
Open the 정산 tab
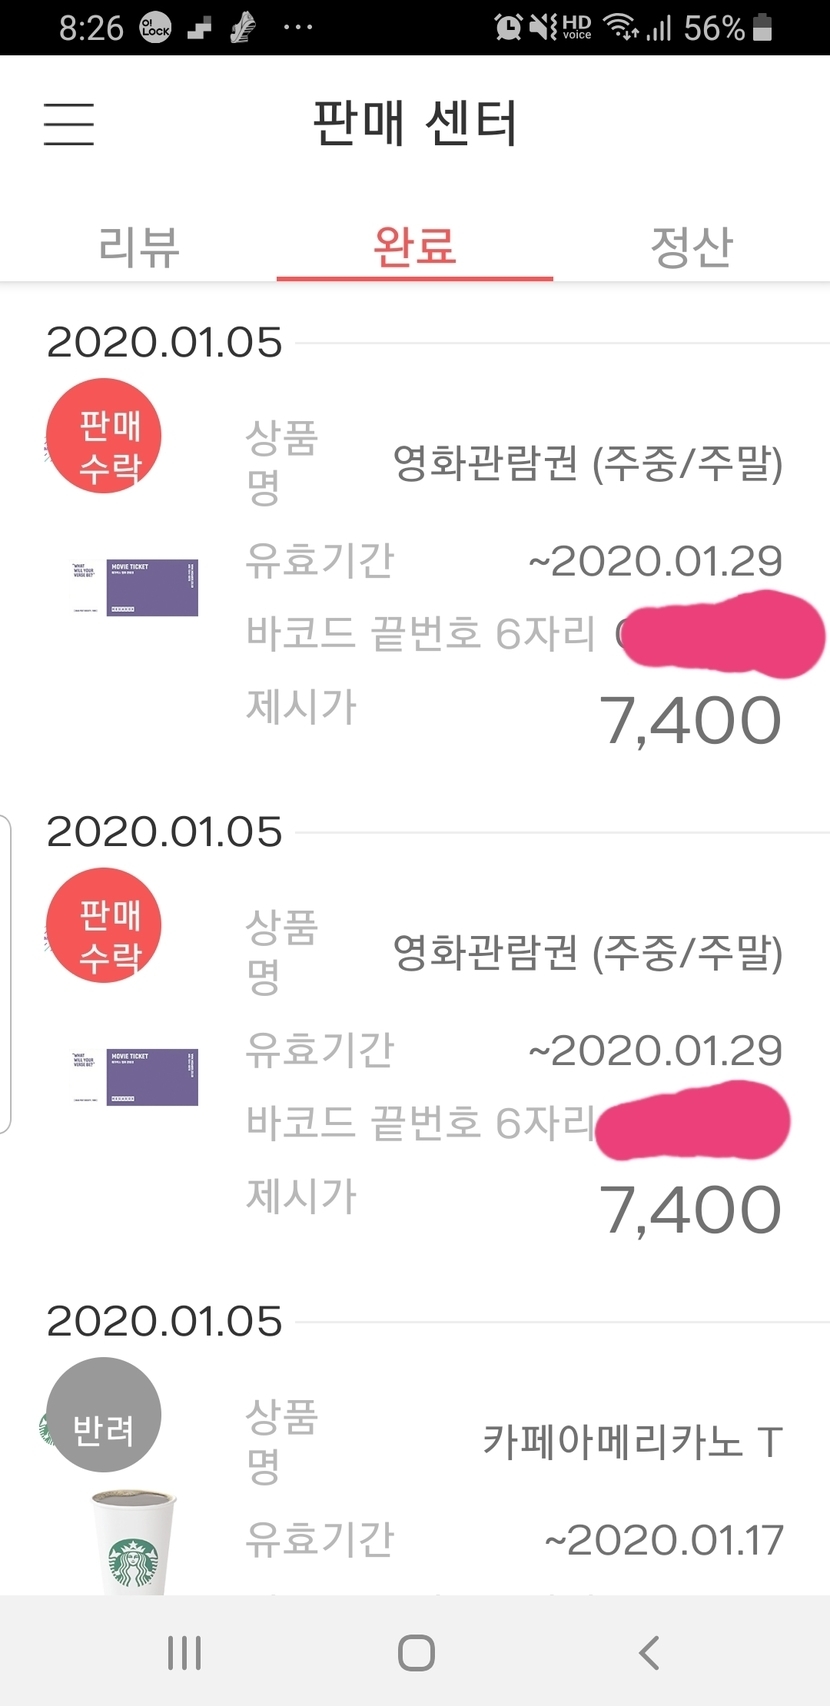(x=691, y=247)
